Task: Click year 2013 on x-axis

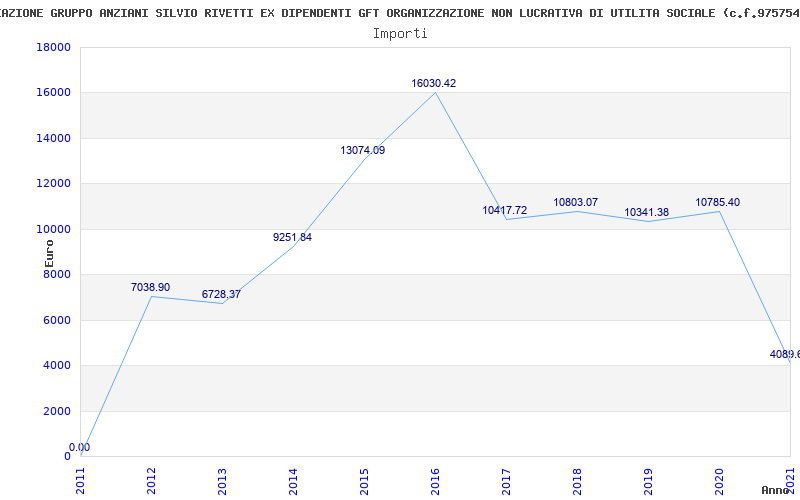Action: (x=222, y=482)
